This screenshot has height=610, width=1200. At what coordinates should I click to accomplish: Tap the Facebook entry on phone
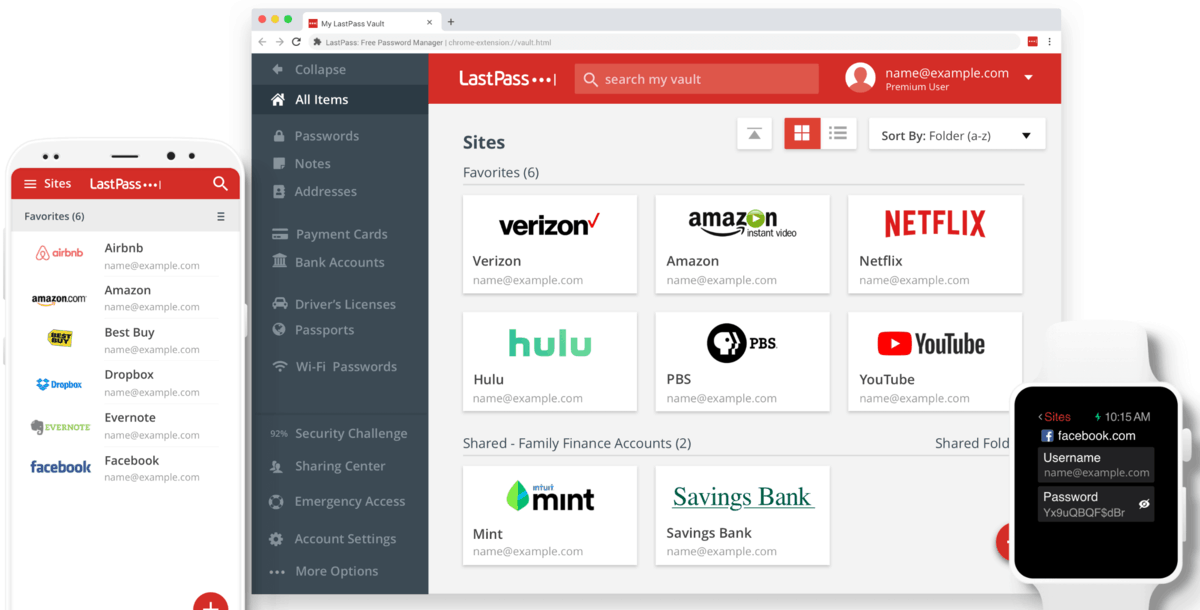[125, 468]
